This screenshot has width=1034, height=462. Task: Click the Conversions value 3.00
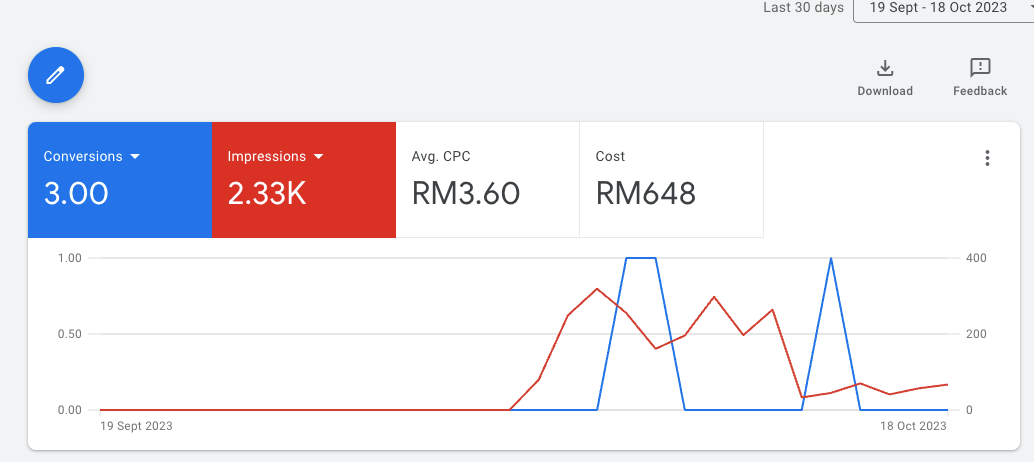76,194
